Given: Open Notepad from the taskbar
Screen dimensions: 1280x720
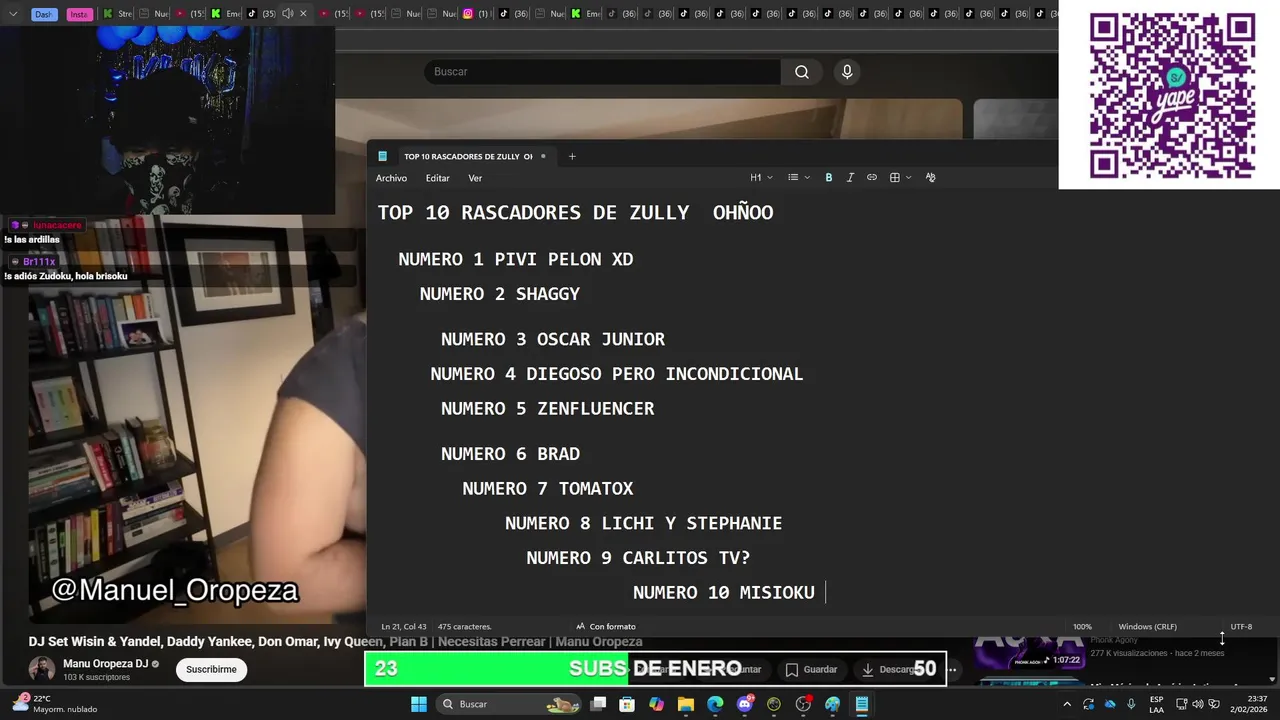Looking at the screenshot, I should point(861,704).
